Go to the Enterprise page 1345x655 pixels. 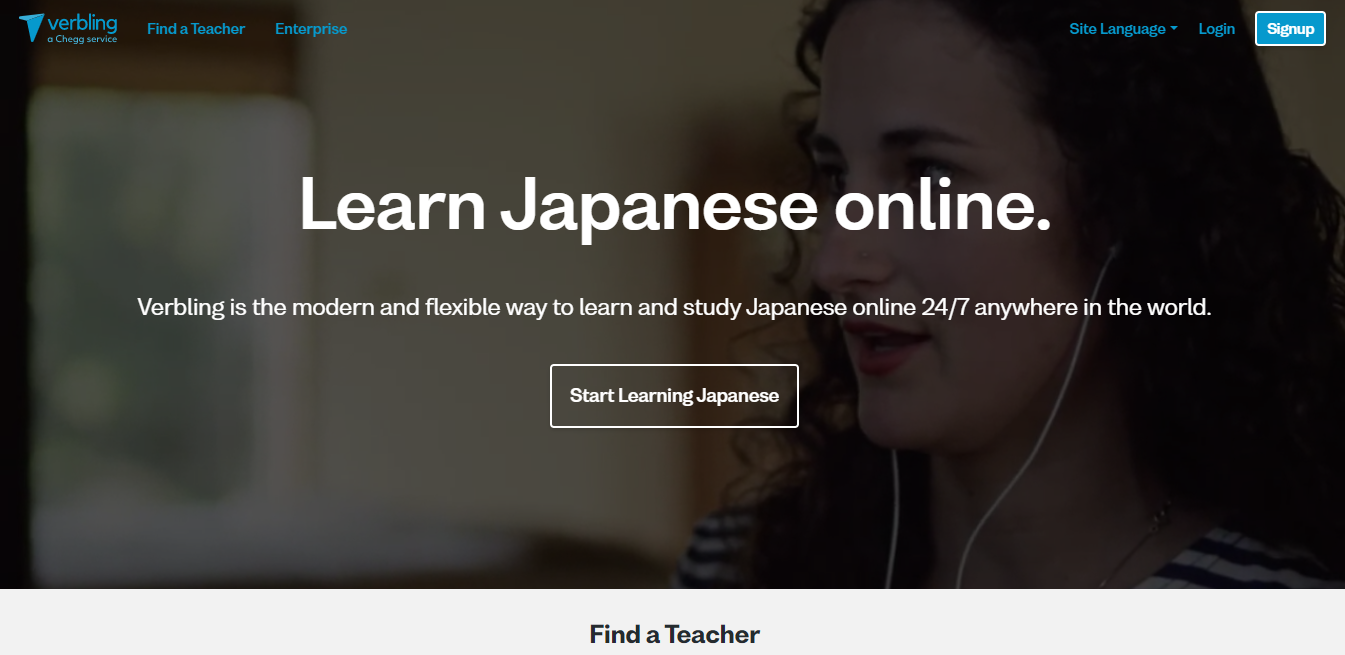pos(311,29)
